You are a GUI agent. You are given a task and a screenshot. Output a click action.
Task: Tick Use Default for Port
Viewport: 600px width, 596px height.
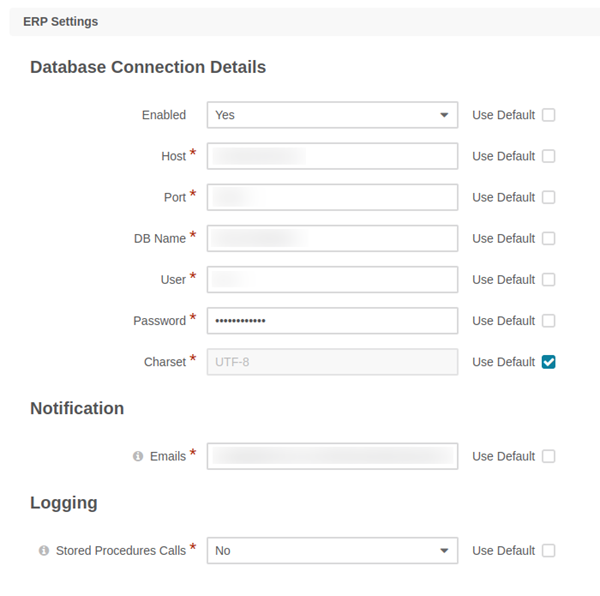pyautogui.click(x=548, y=197)
